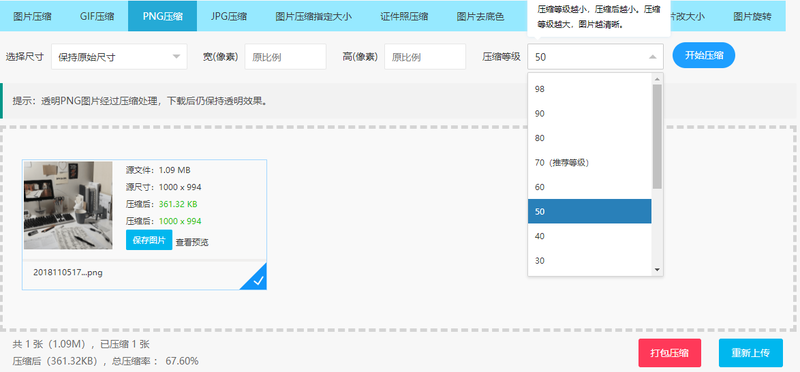The width and height of the screenshot is (800, 372).
Task: Click the arrow of 保持原始尺寸 dropdown
Action: 177,57
